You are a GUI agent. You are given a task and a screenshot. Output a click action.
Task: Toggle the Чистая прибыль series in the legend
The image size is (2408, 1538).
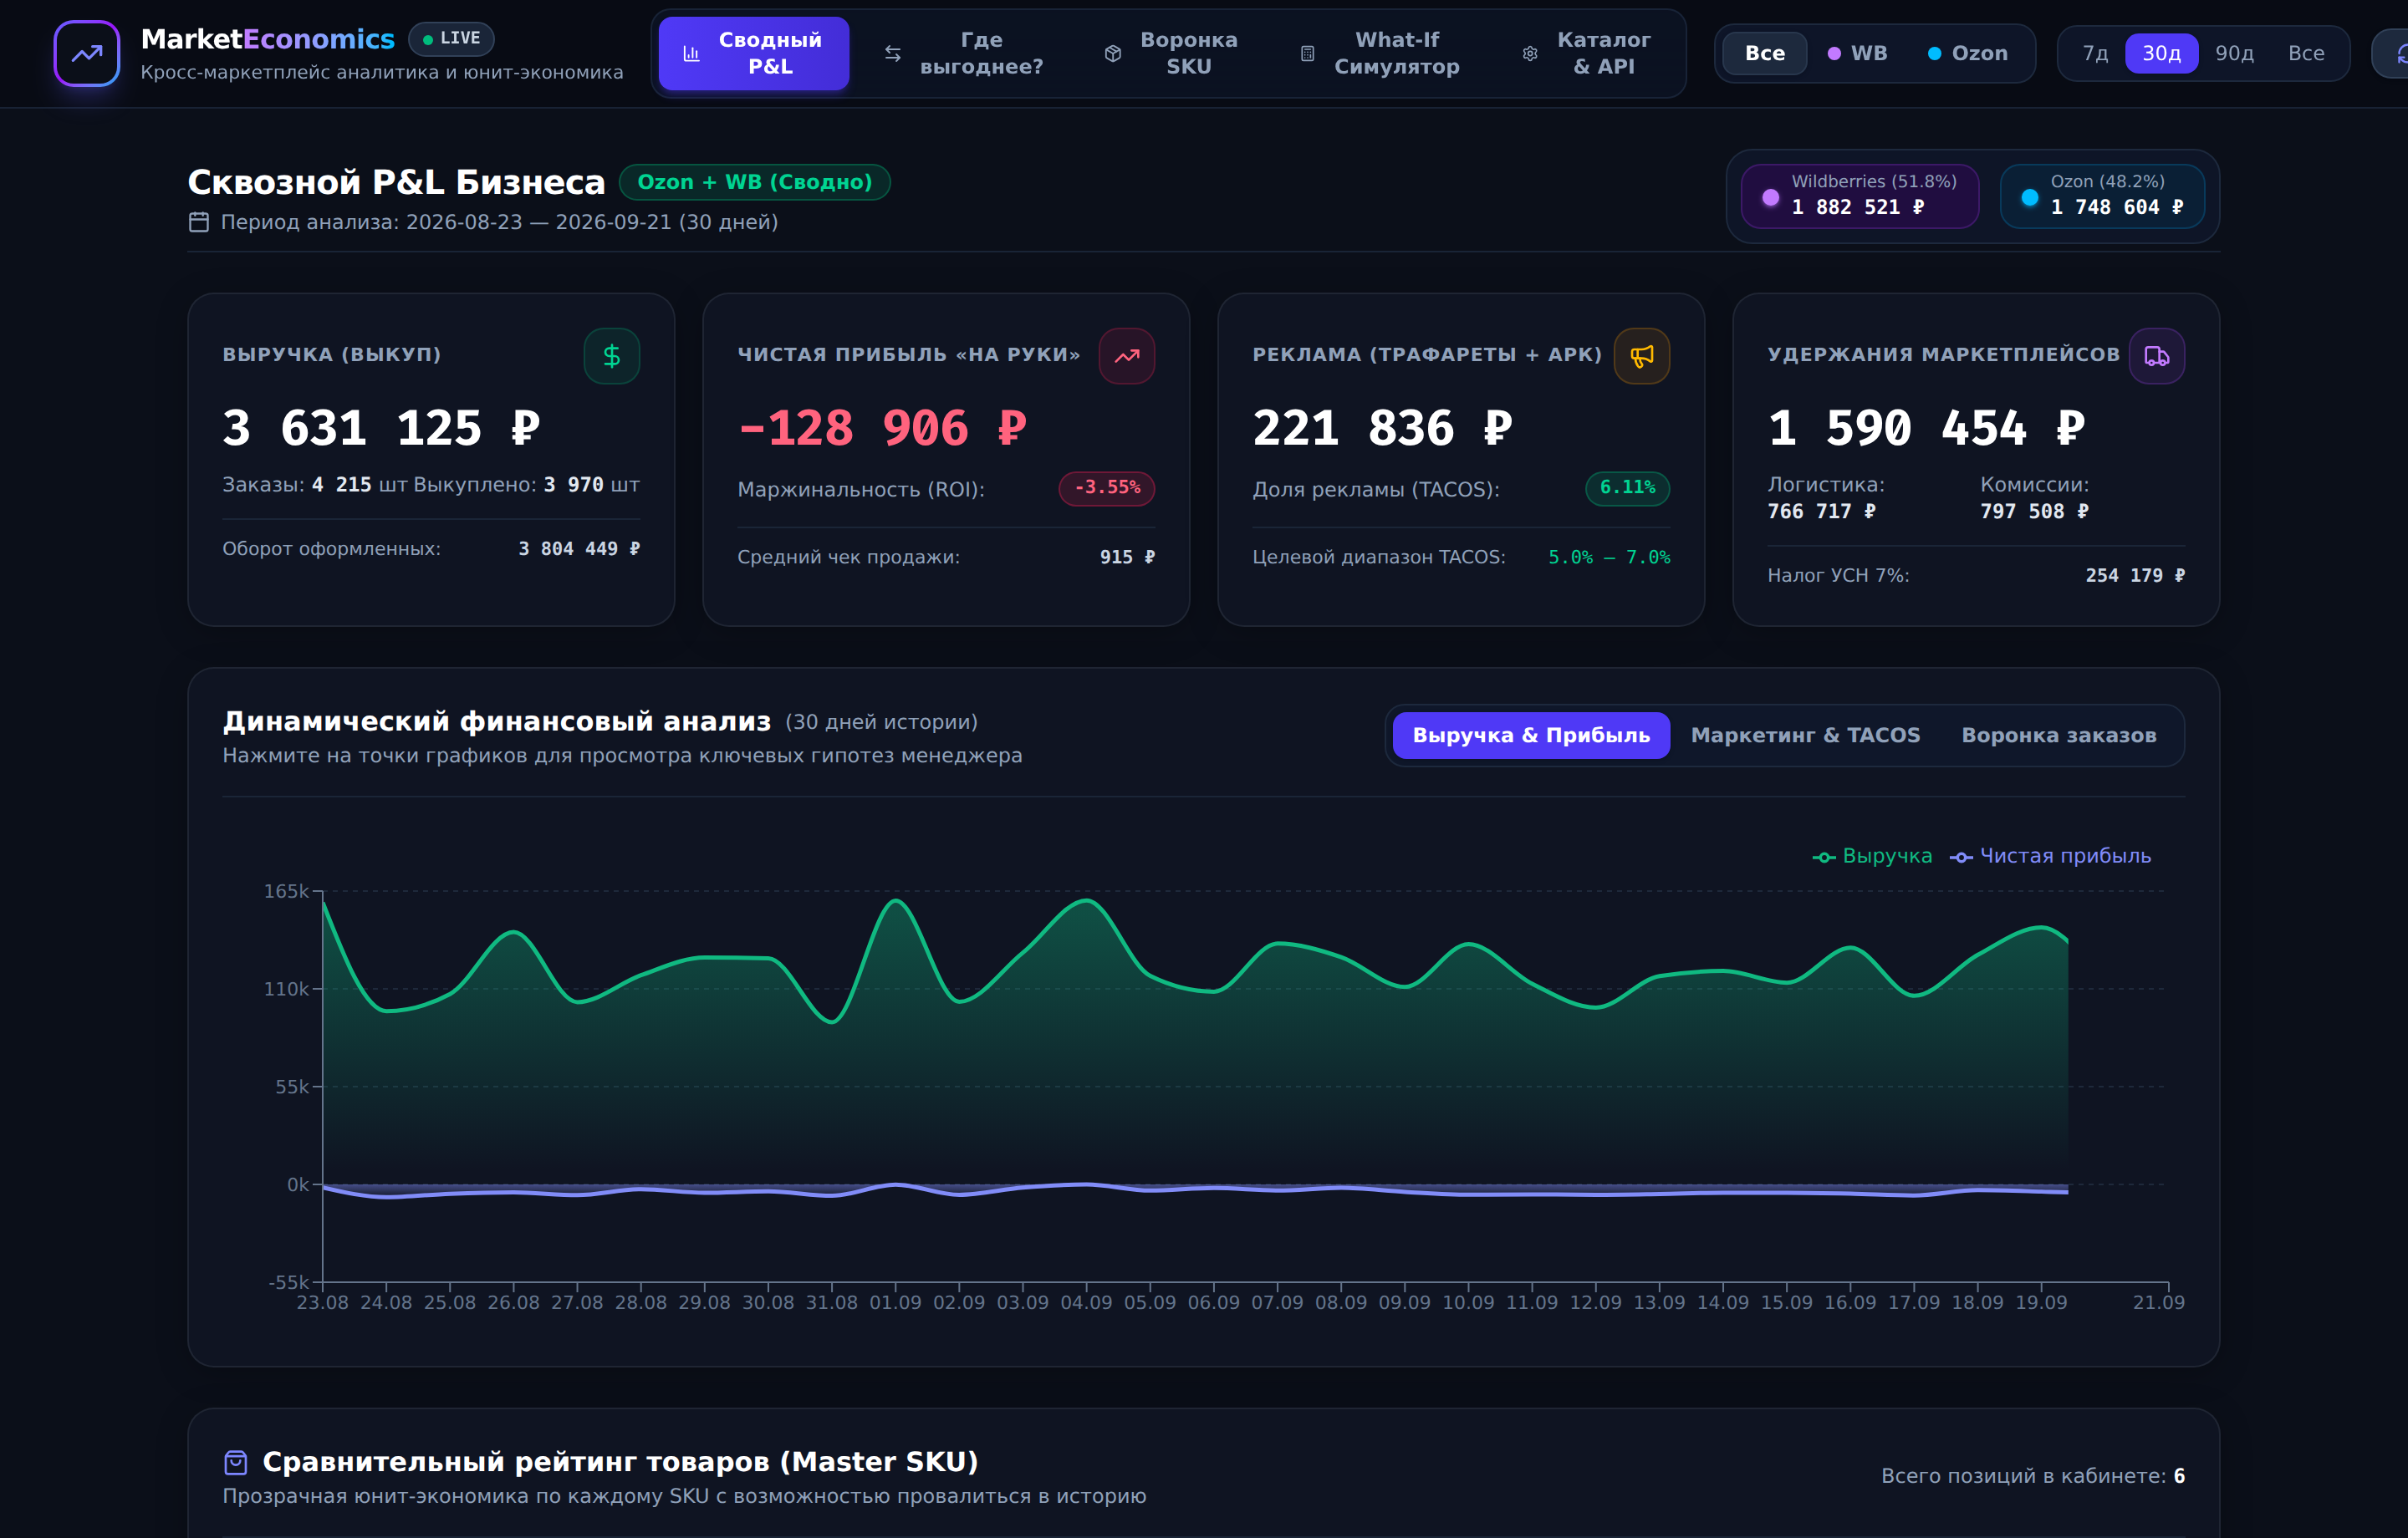tap(2049, 856)
